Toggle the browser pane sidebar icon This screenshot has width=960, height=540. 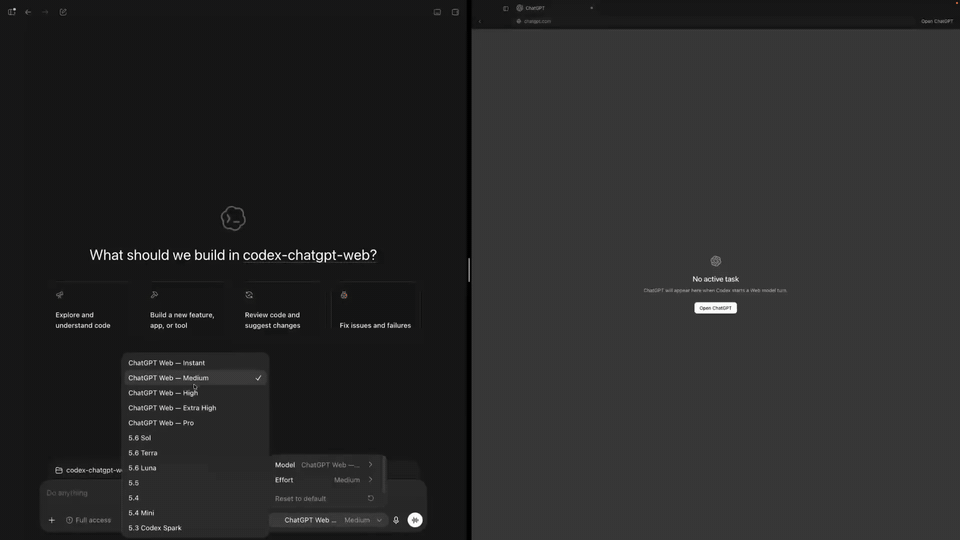tap(506, 8)
